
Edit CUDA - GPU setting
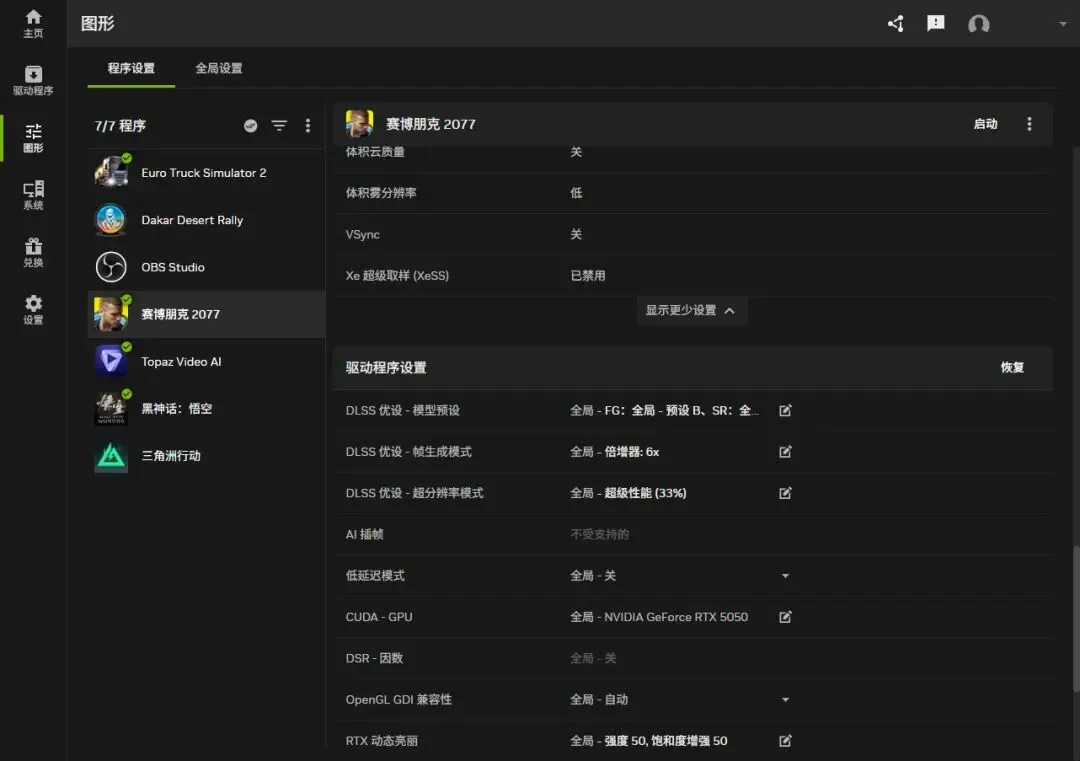click(785, 617)
